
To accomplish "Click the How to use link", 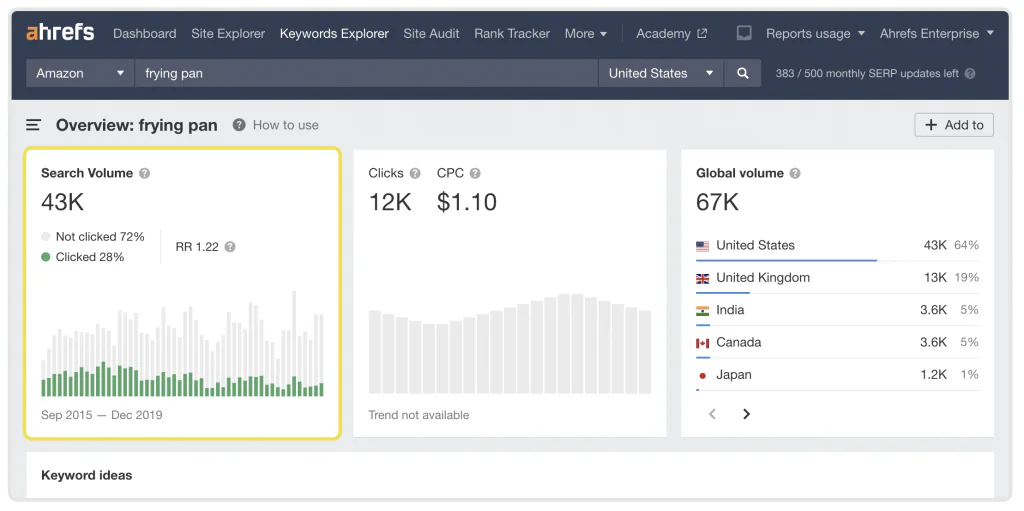I will [x=285, y=125].
